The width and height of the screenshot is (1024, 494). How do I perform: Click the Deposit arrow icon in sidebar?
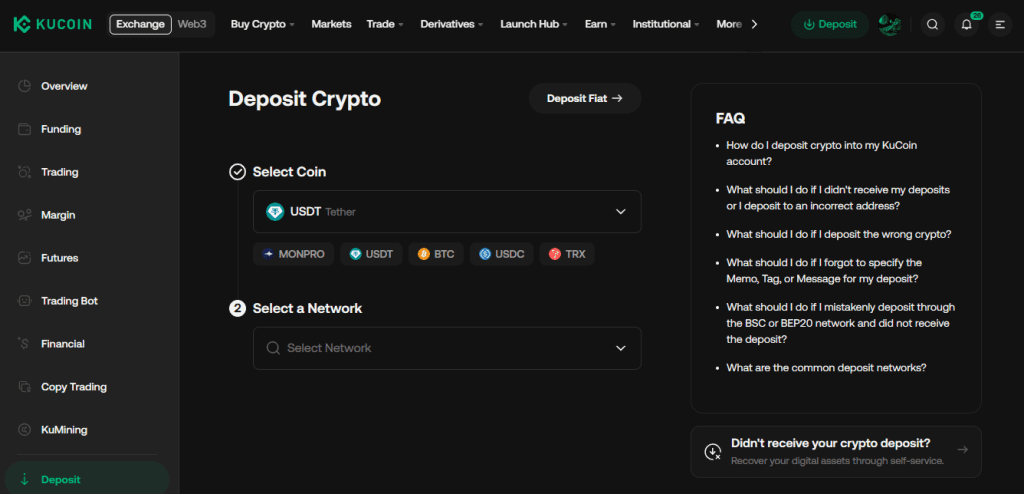(24, 480)
